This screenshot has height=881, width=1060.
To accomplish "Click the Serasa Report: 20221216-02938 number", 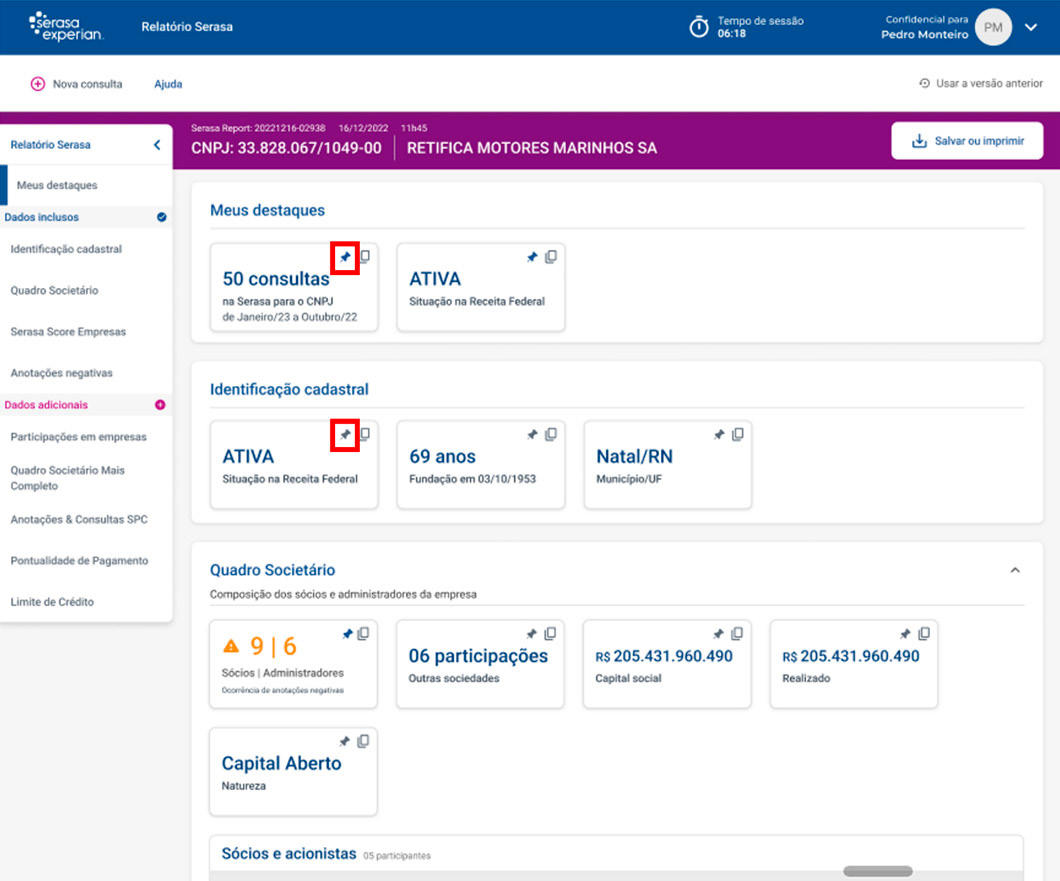I will 258,128.
